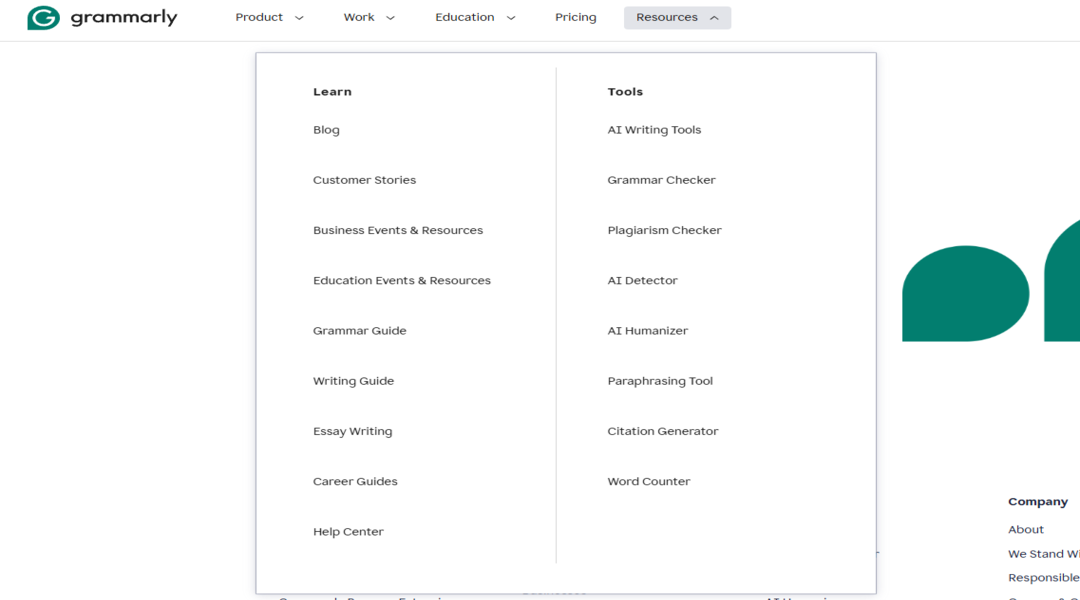Open the Citation Generator
This screenshot has height=600, width=1080.
(663, 431)
